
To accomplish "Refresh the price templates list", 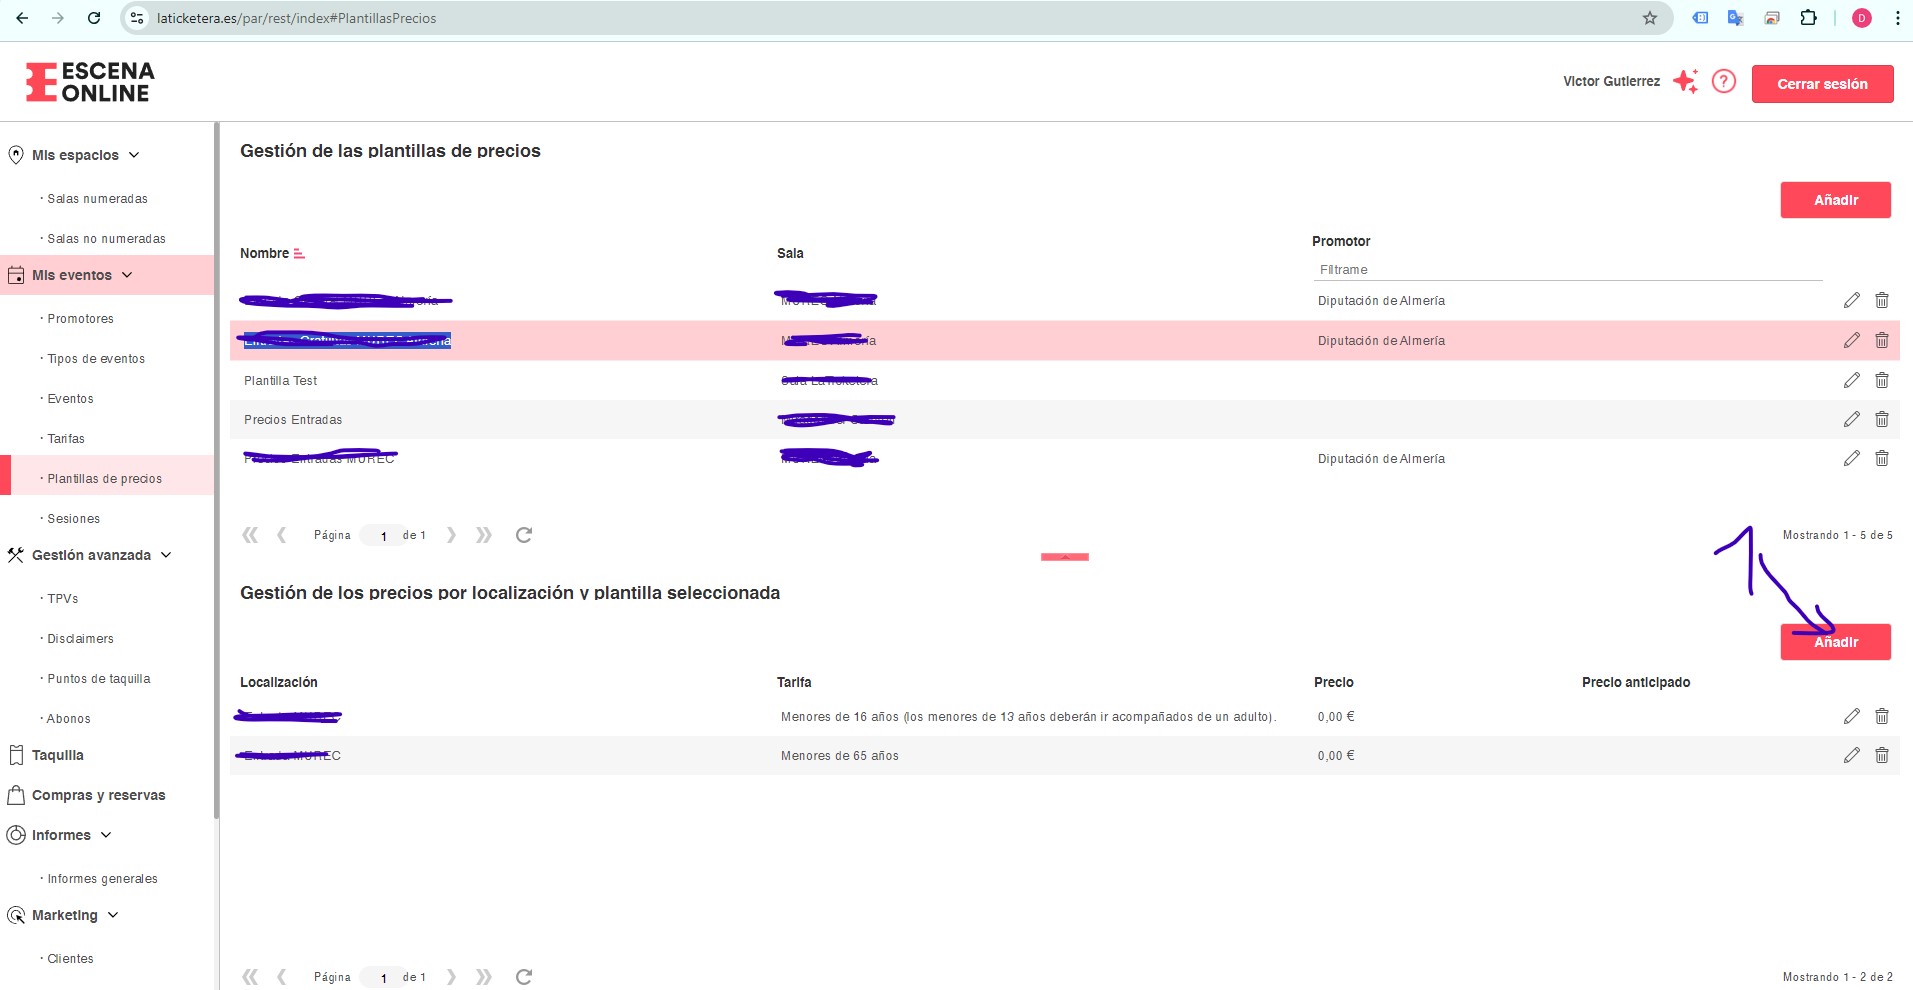I will point(523,535).
